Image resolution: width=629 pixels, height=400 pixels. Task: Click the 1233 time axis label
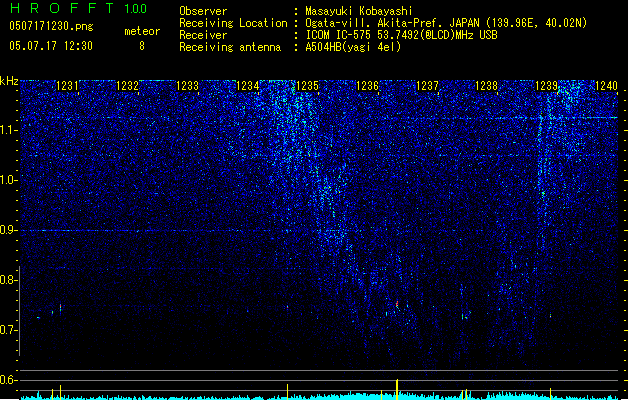click(x=187, y=86)
